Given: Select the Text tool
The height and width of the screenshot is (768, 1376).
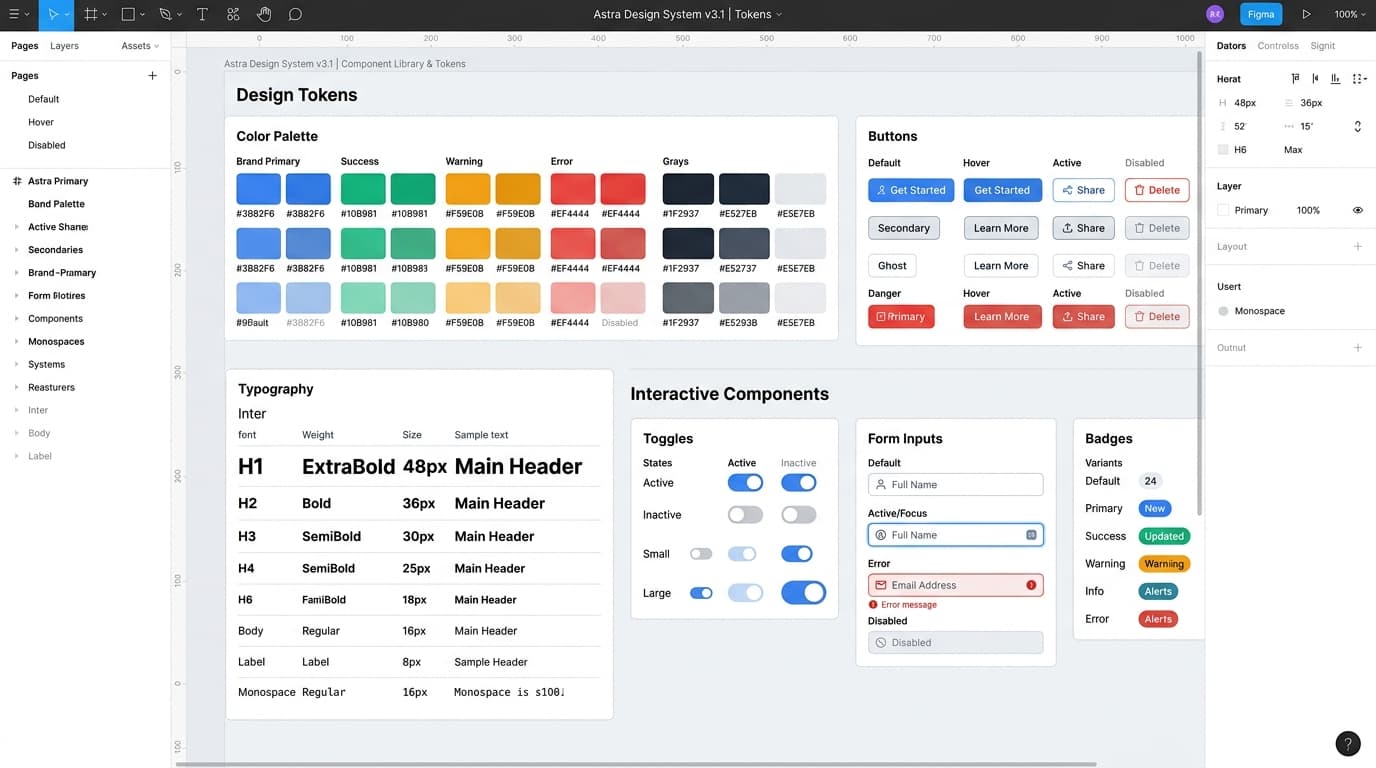Looking at the screenshot, I should pyautogui.click(x=202, y=14).
